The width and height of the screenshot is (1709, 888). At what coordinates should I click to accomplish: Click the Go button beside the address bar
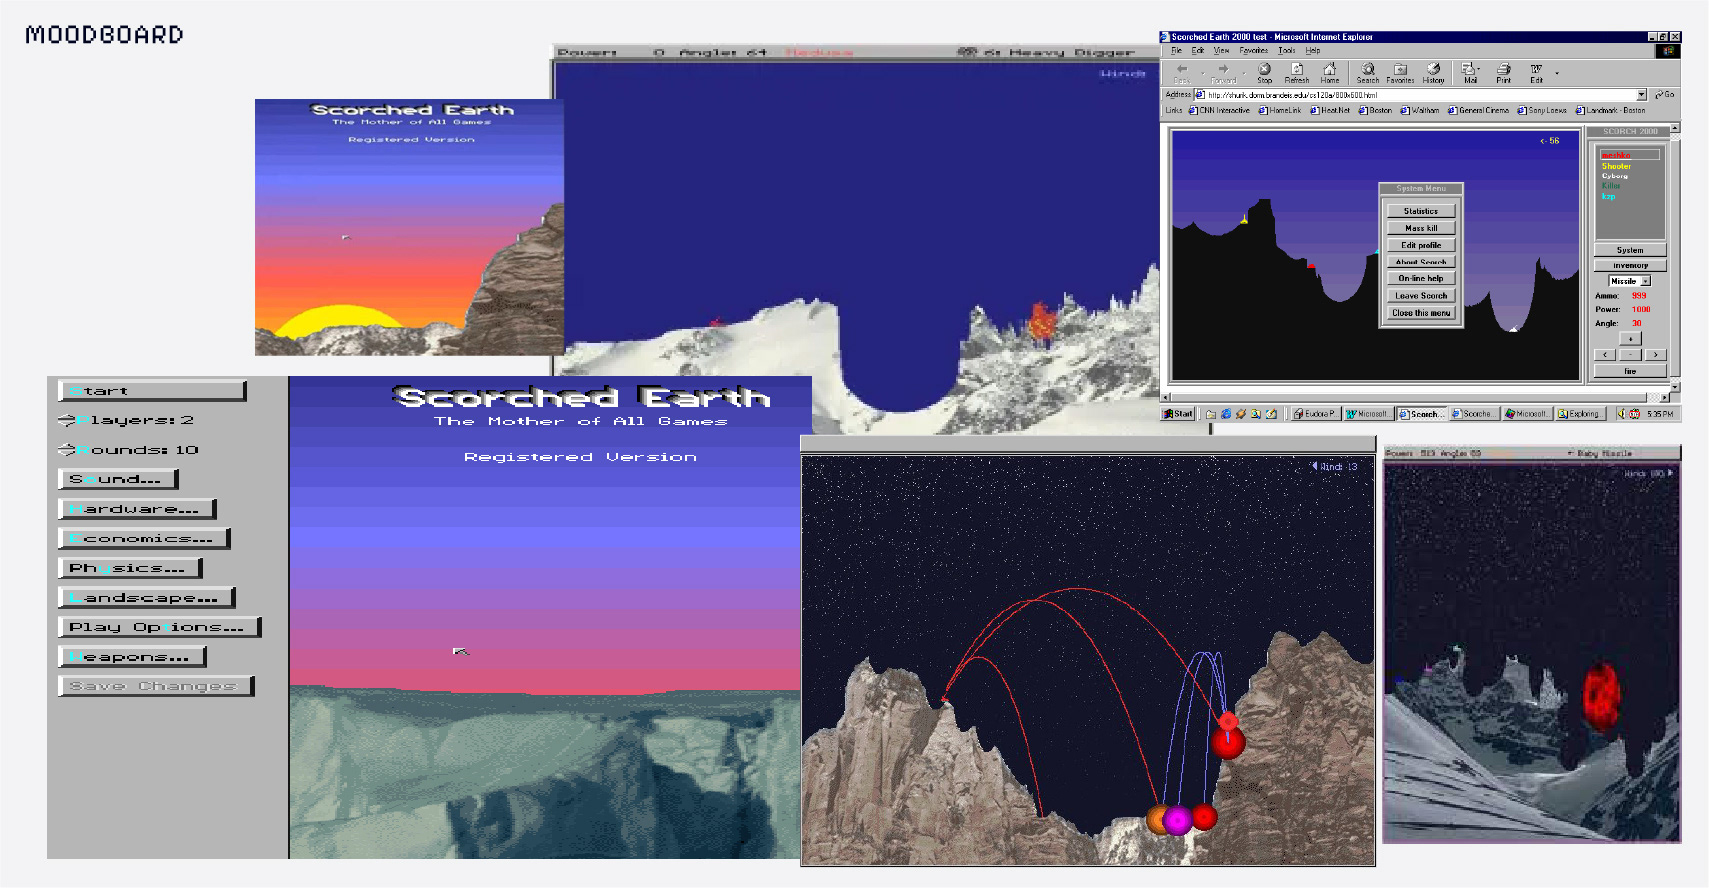click(x=1665, y=95)
